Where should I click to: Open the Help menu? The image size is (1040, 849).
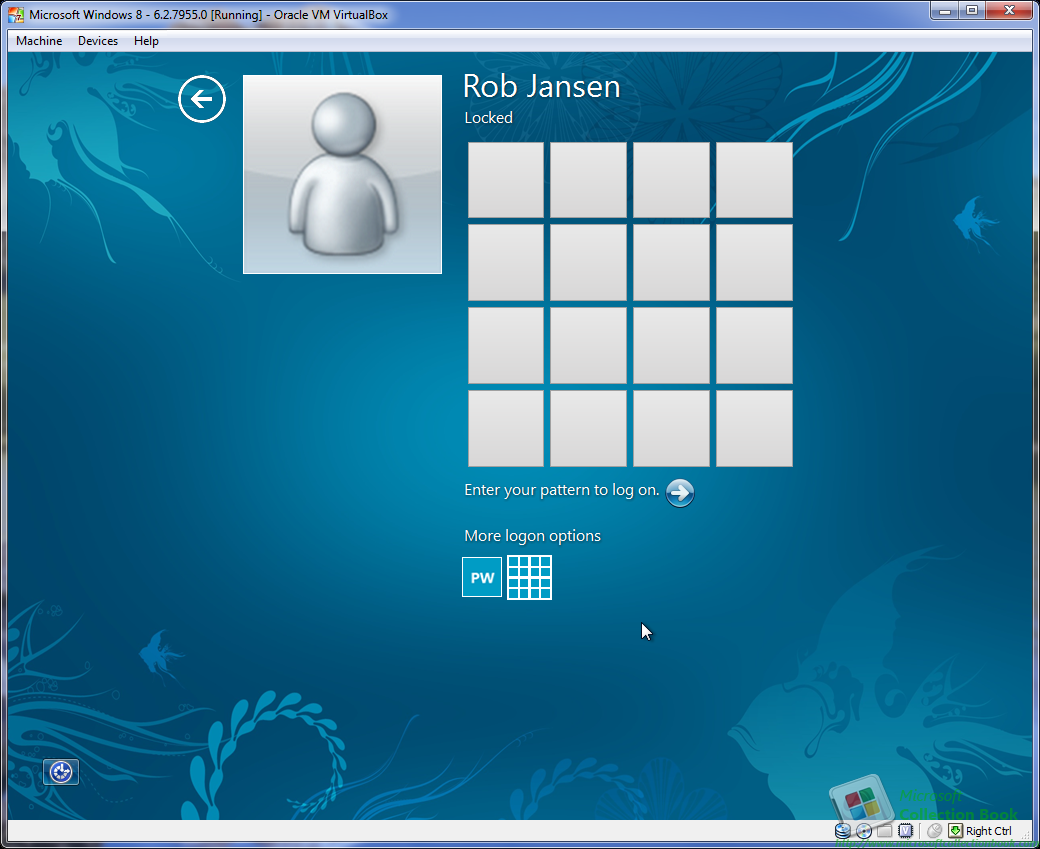pyautogui.click(x=146, y=40)
